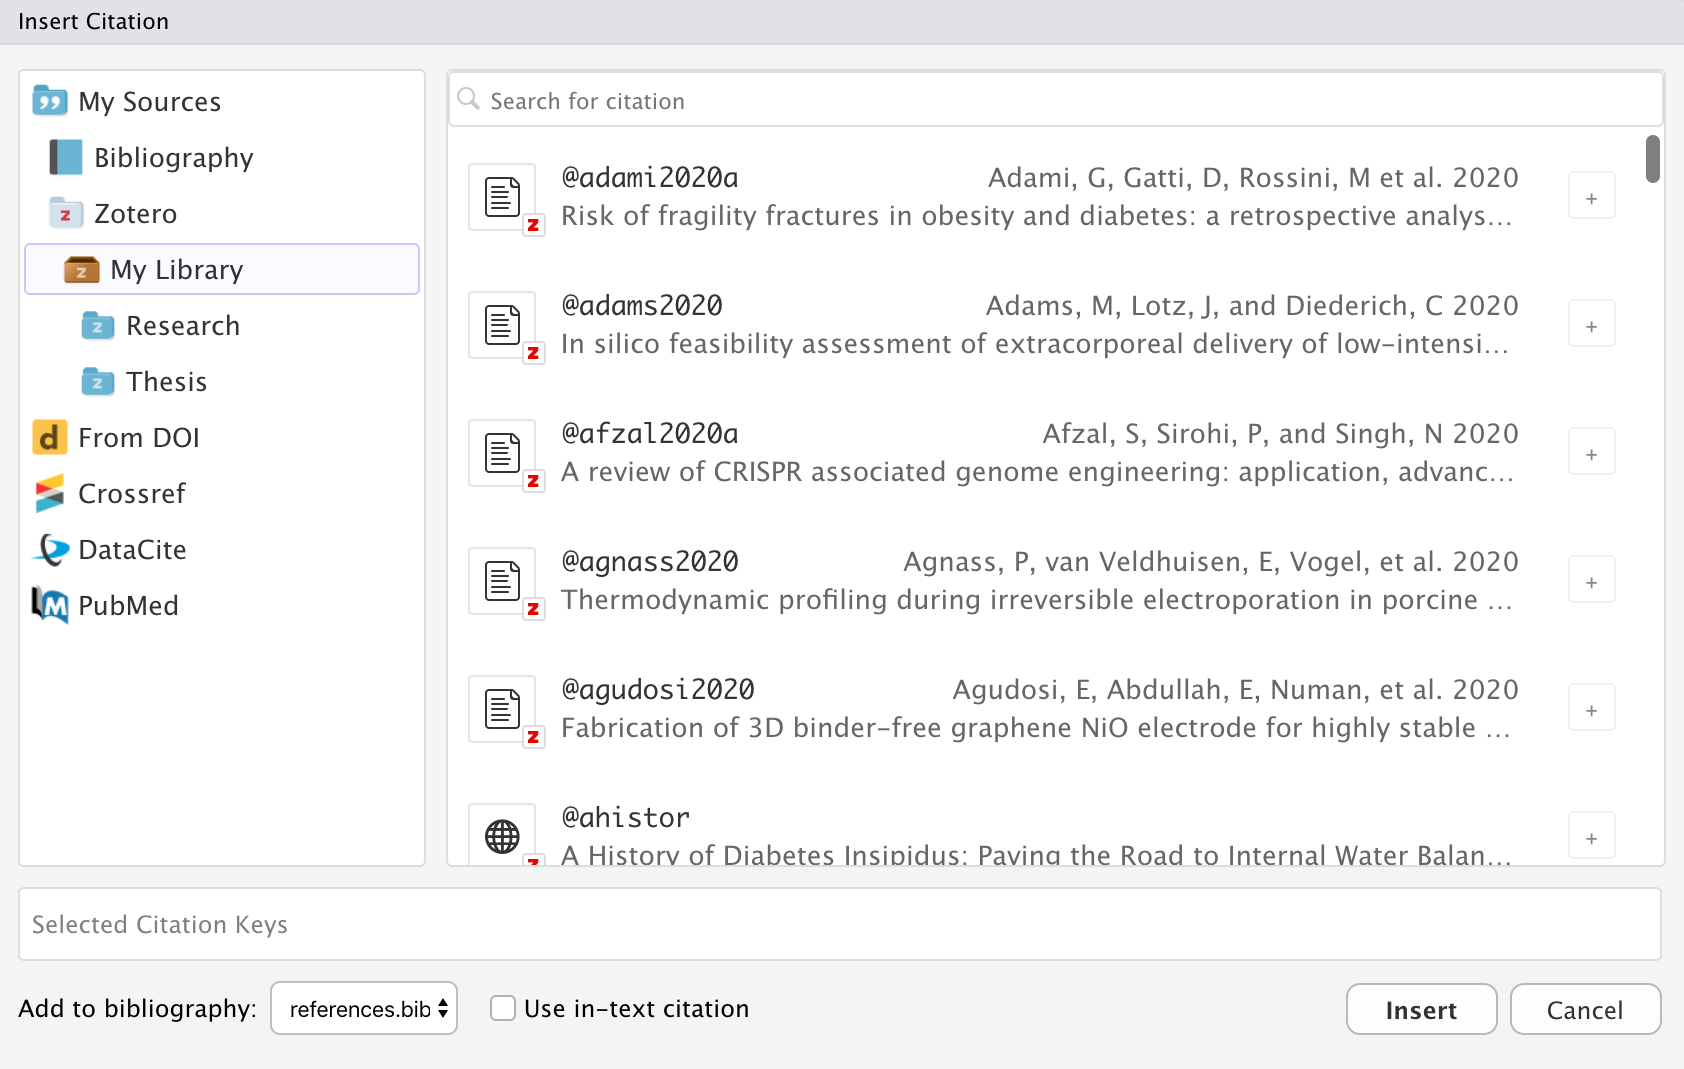Image resolution: width=1684 pixels, height=1069 pixels.
Task: Open the From DOI source
Action: pyautogui.click(x=139, y=437)
